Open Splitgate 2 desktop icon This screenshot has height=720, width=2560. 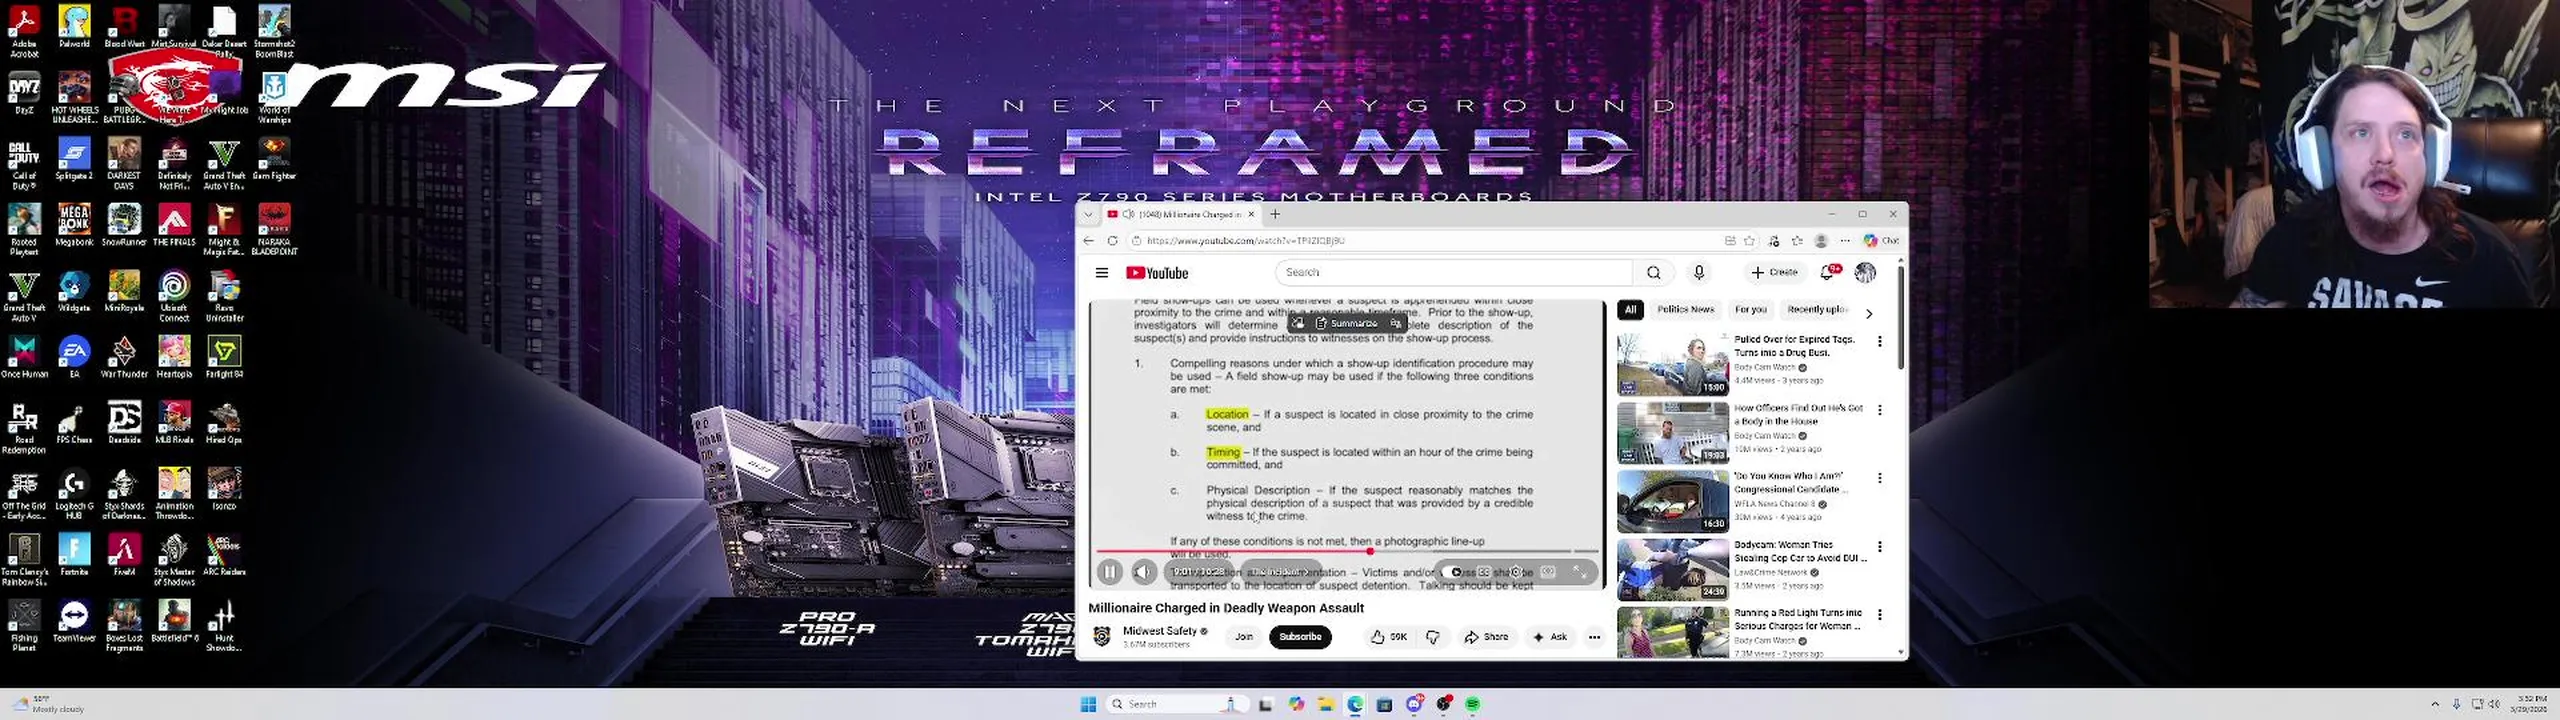(x=74, y=159)
